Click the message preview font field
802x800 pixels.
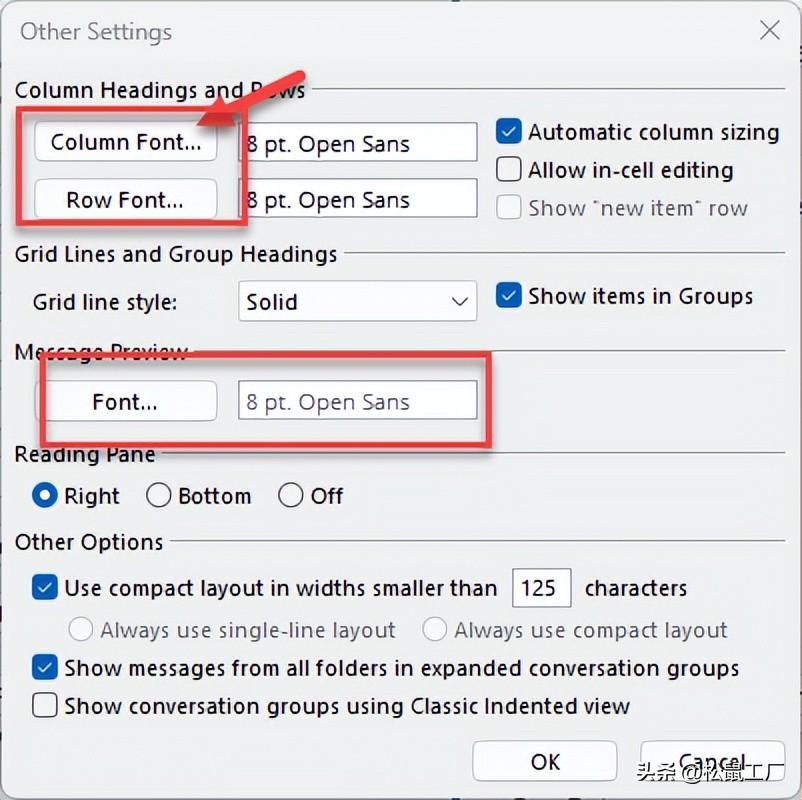pos(357,402)
